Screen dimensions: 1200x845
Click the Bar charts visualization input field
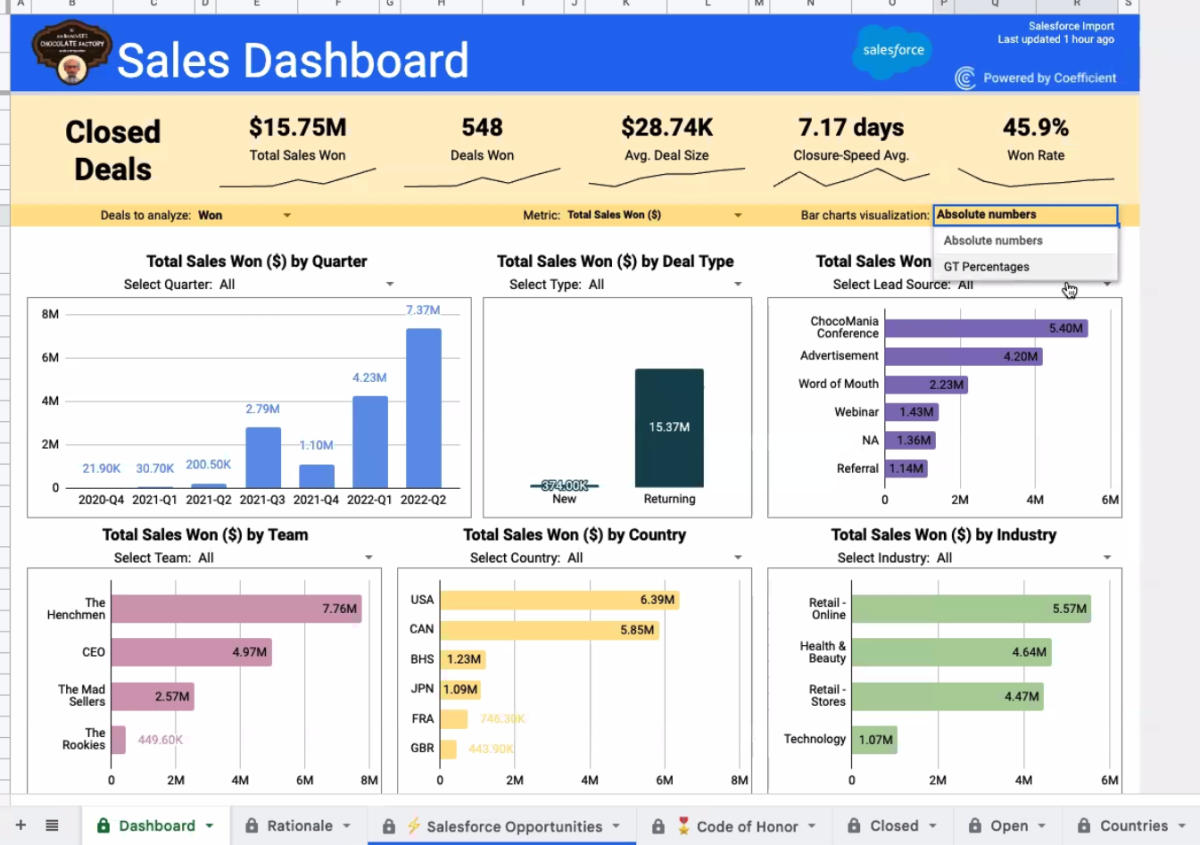click(1024, 215)
